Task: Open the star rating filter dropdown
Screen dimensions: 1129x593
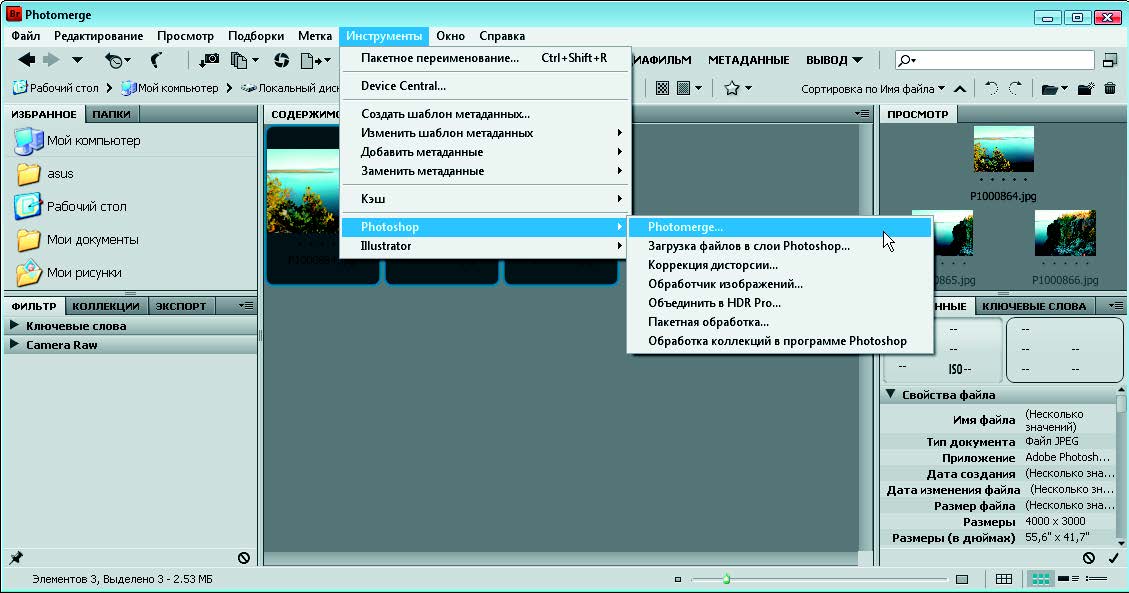Action: point(738,88)
